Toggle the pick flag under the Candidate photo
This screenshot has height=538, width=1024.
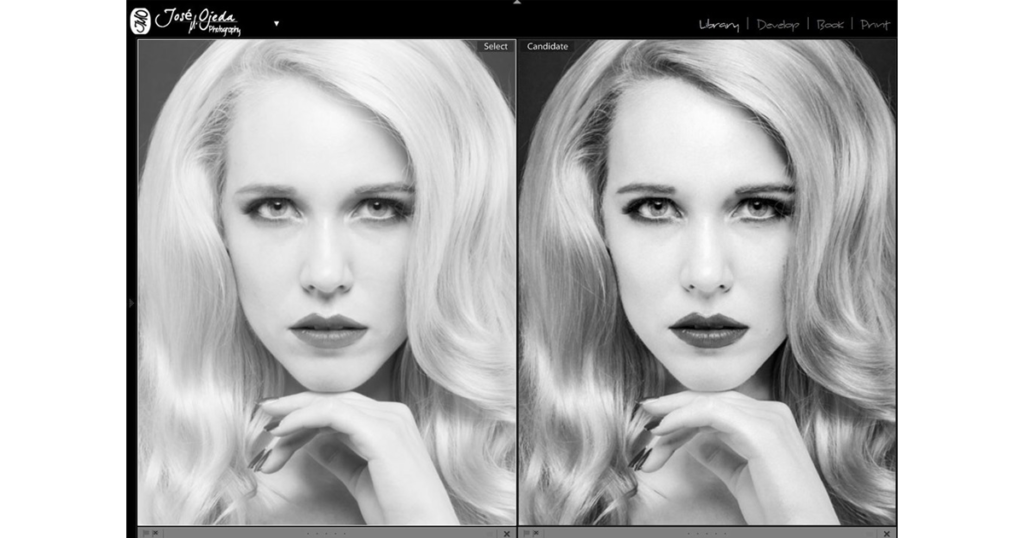click(x=525, y=533)
